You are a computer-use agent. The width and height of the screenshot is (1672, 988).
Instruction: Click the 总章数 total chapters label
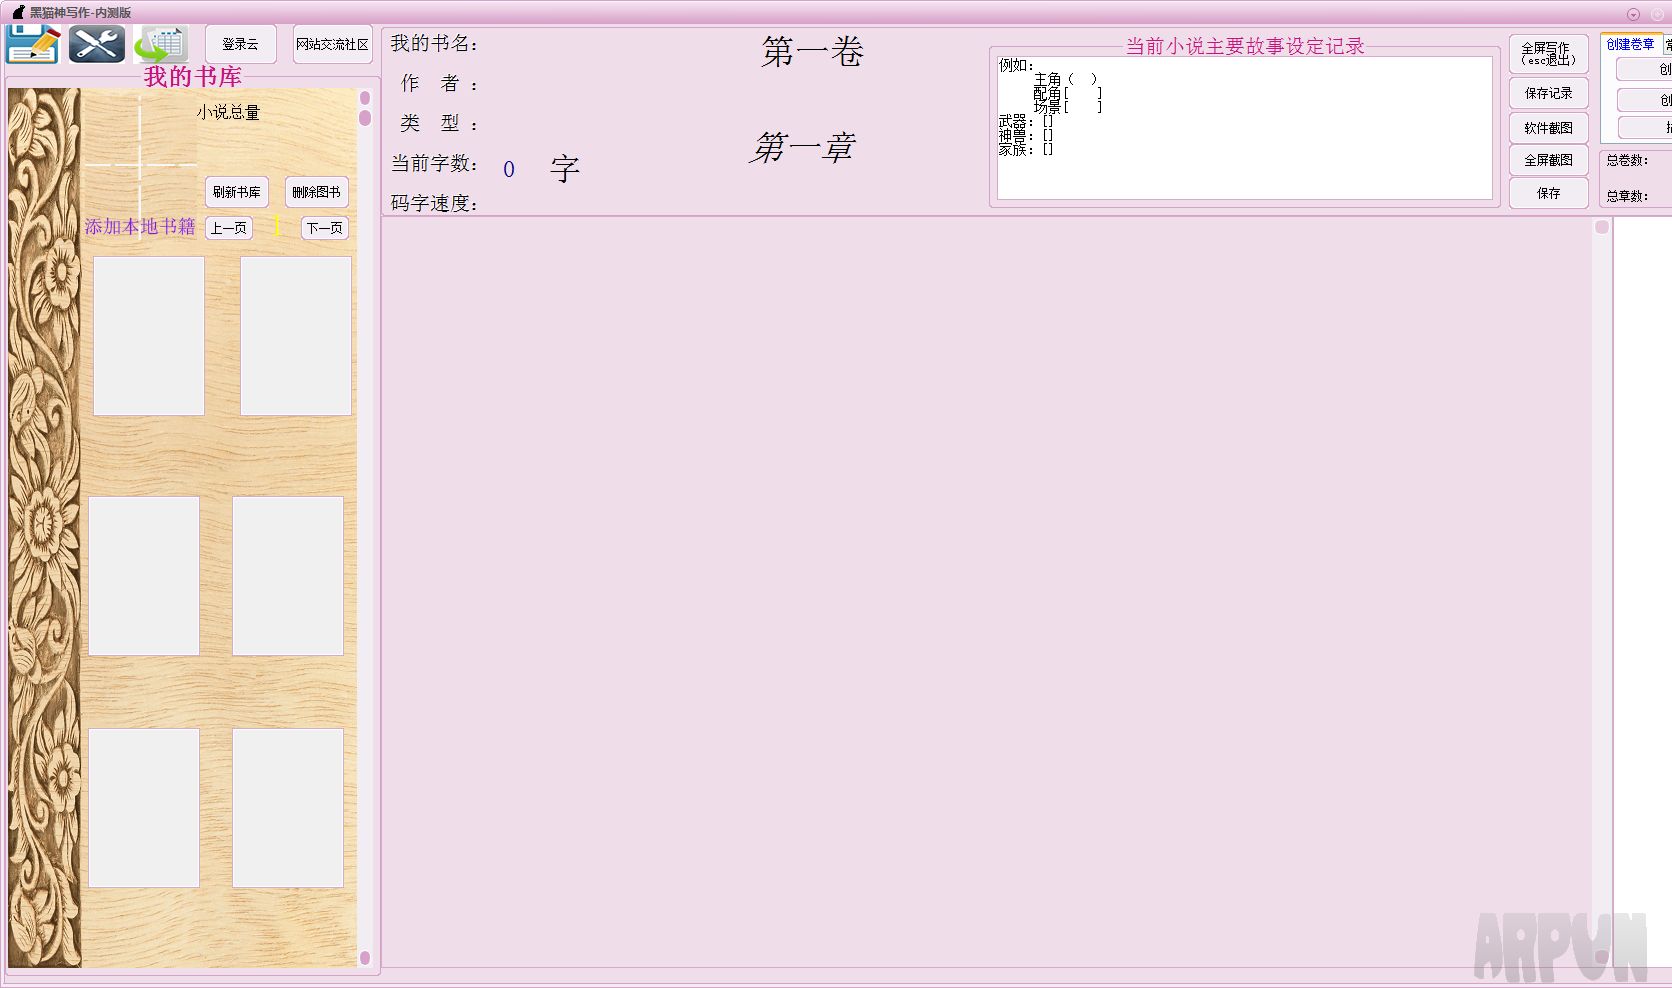pyautogui.click(x=1627, y=196)
